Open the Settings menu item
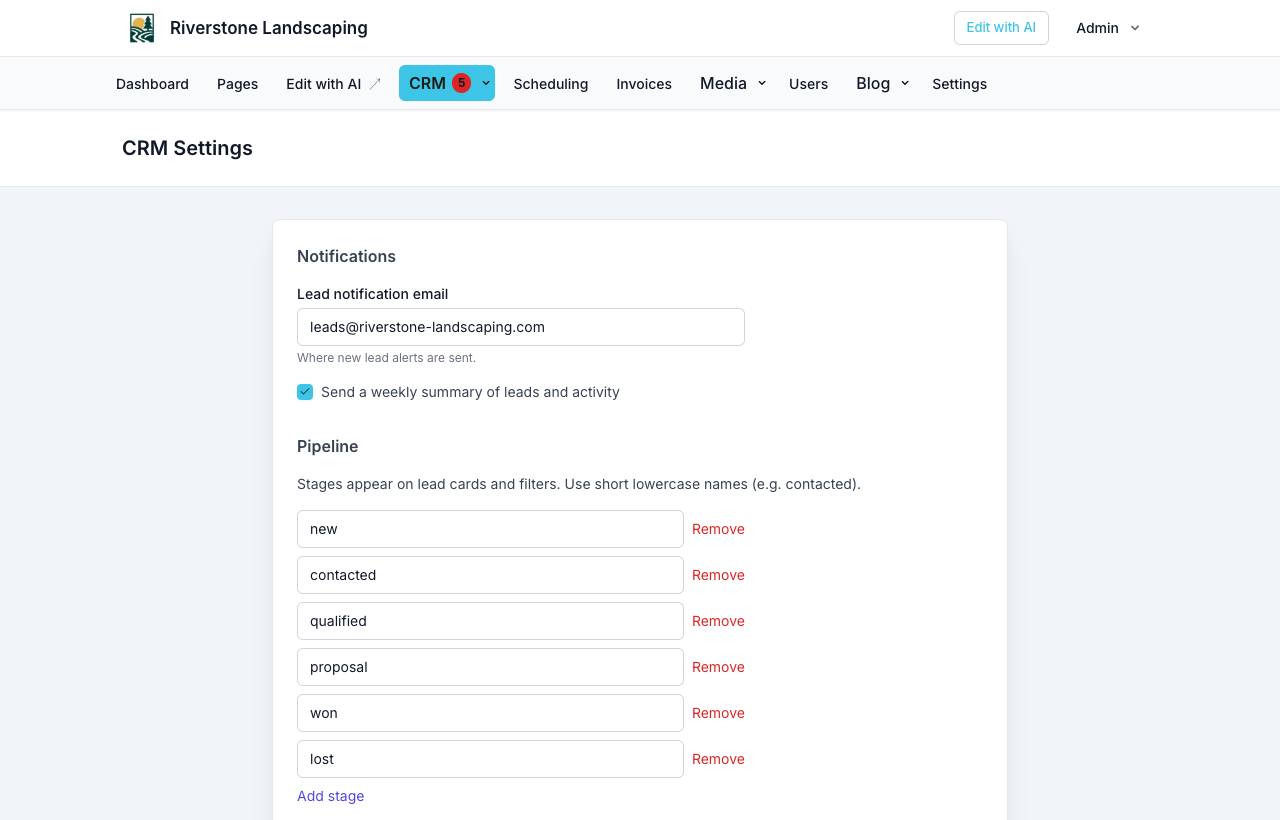Image resolution: width=1280 pixels, height=820 pixels. (x=959, y=84)
